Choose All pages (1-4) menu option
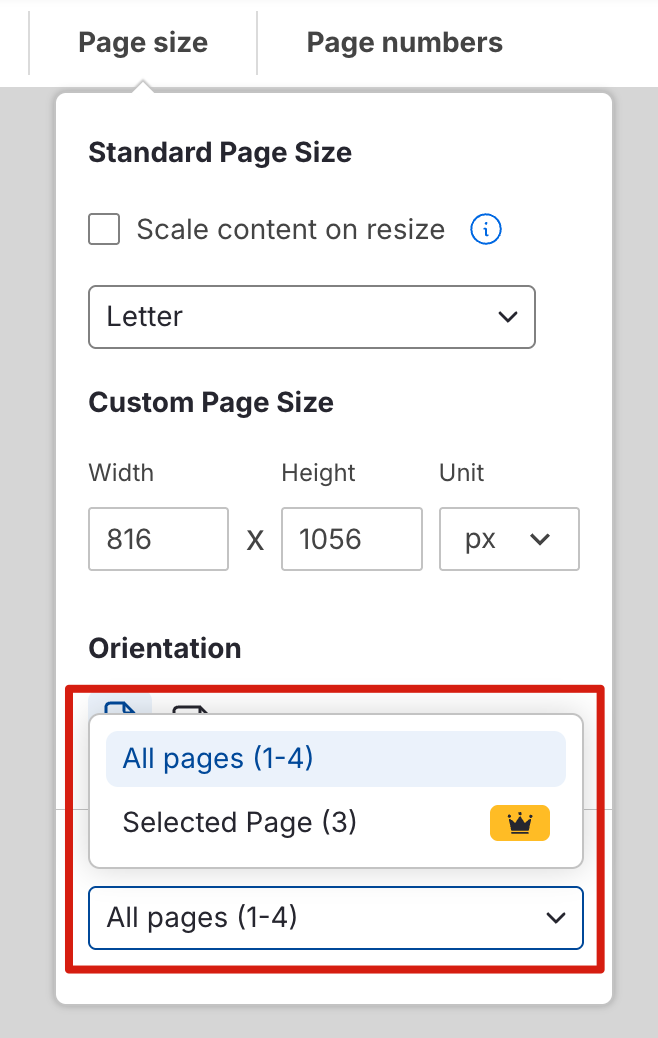Image resolution: width=658 pixels, height=1038 pixels. (336, 759)
